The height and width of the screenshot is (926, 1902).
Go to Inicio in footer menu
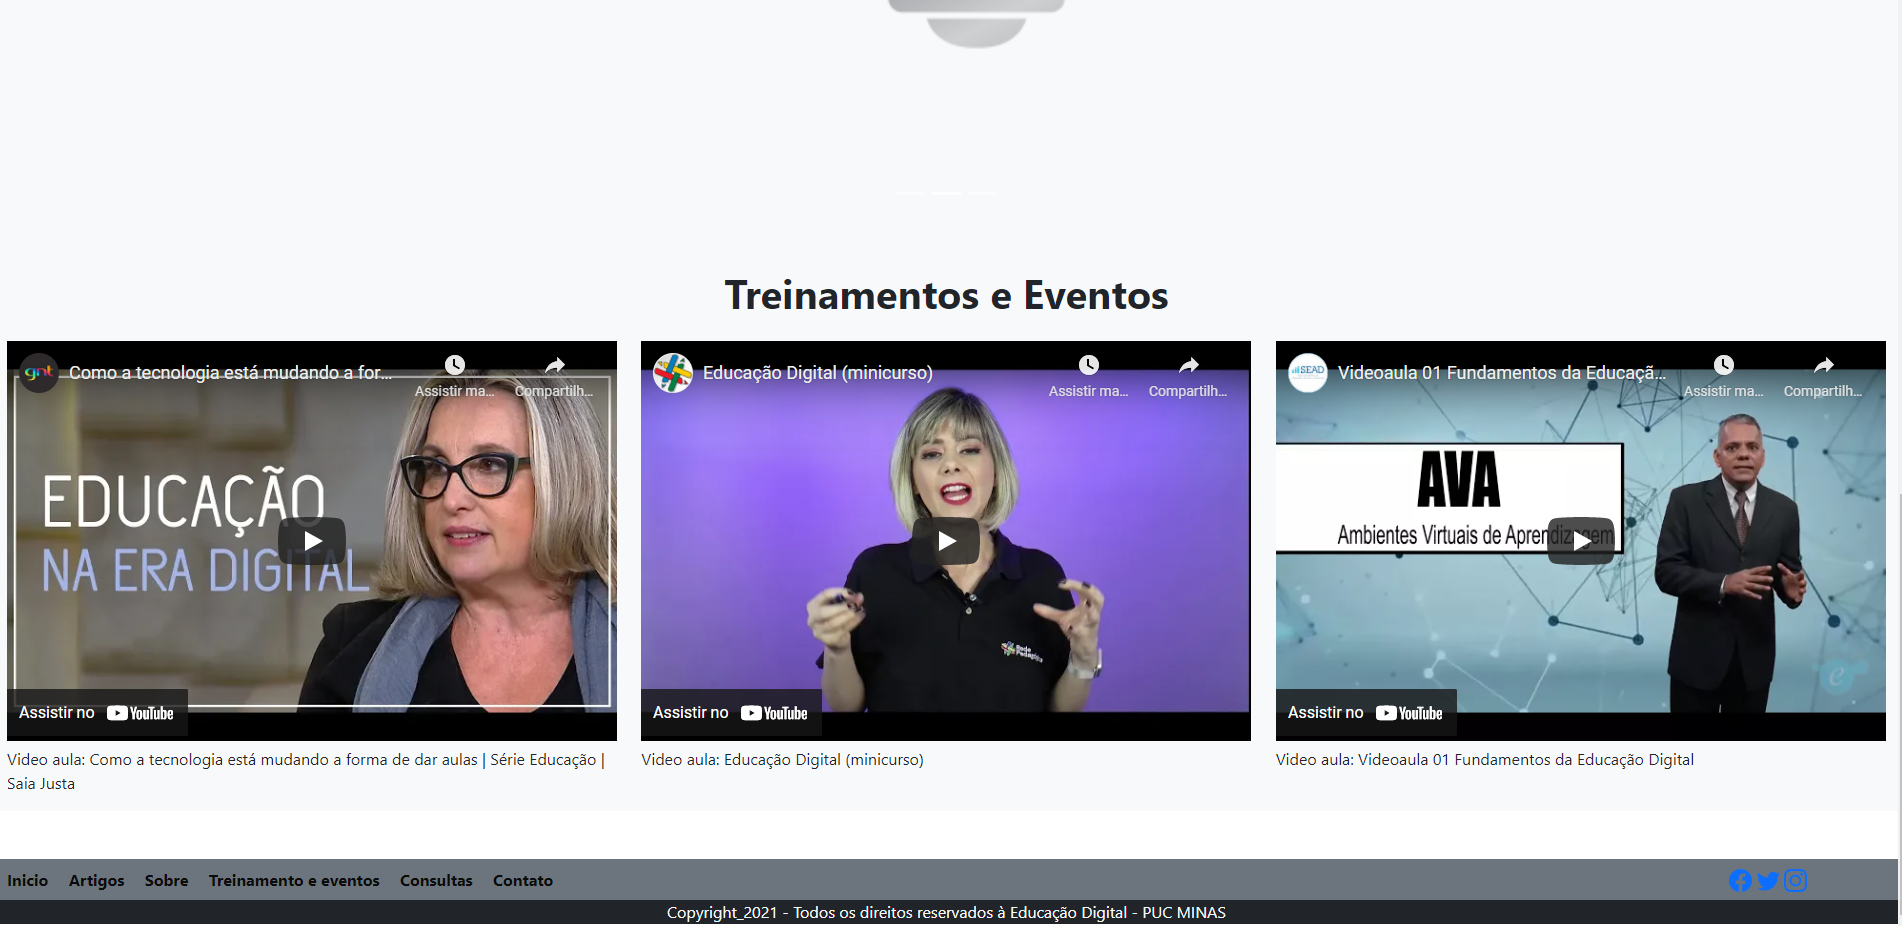[28, 881]
